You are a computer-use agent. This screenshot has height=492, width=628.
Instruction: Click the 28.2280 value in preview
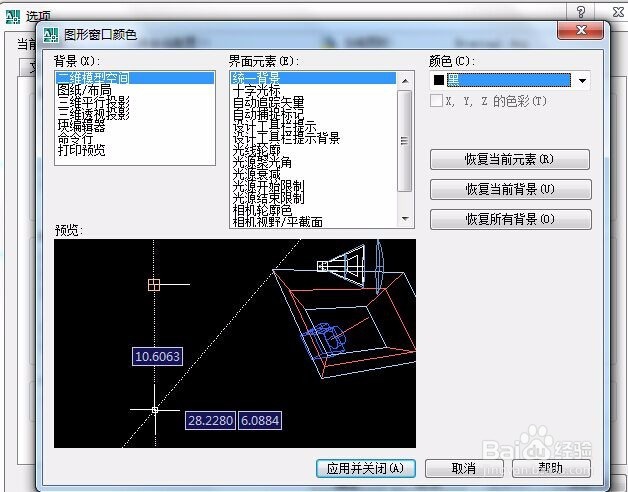click(210, 420)
